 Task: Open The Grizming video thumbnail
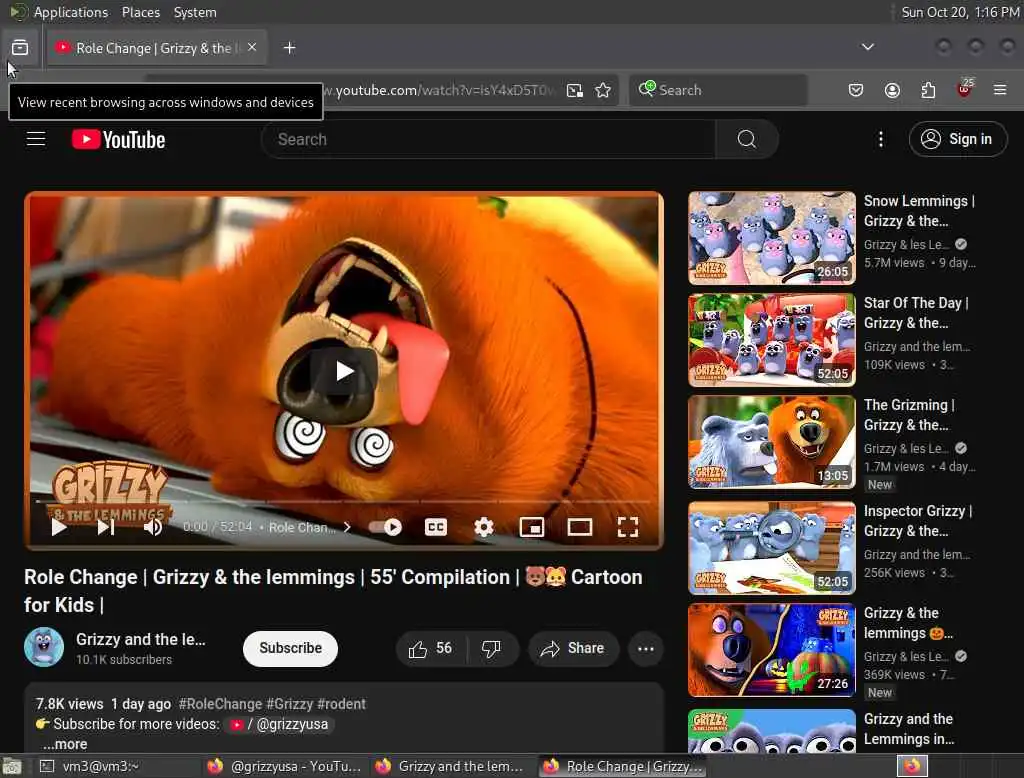[x=771, y=442]
